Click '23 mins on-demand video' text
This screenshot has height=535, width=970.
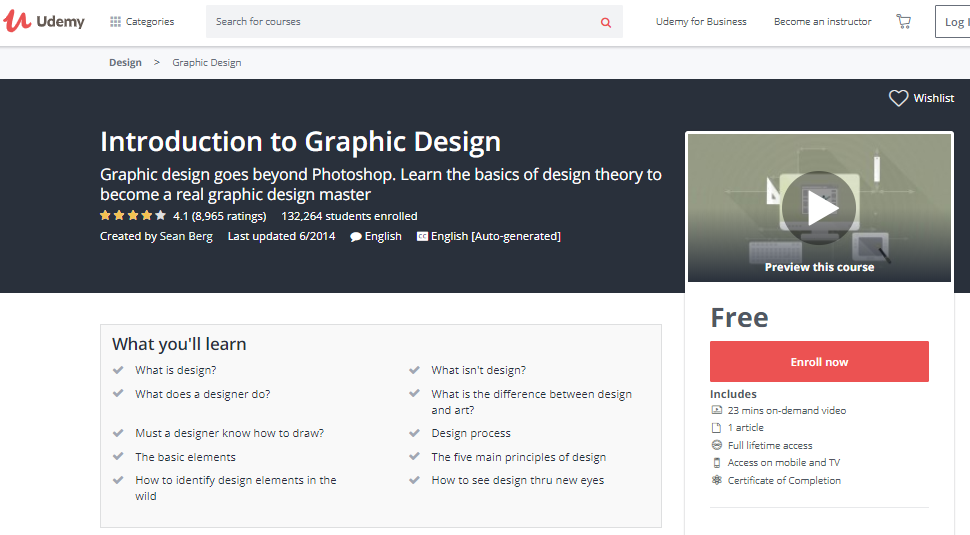pos(787,410)
